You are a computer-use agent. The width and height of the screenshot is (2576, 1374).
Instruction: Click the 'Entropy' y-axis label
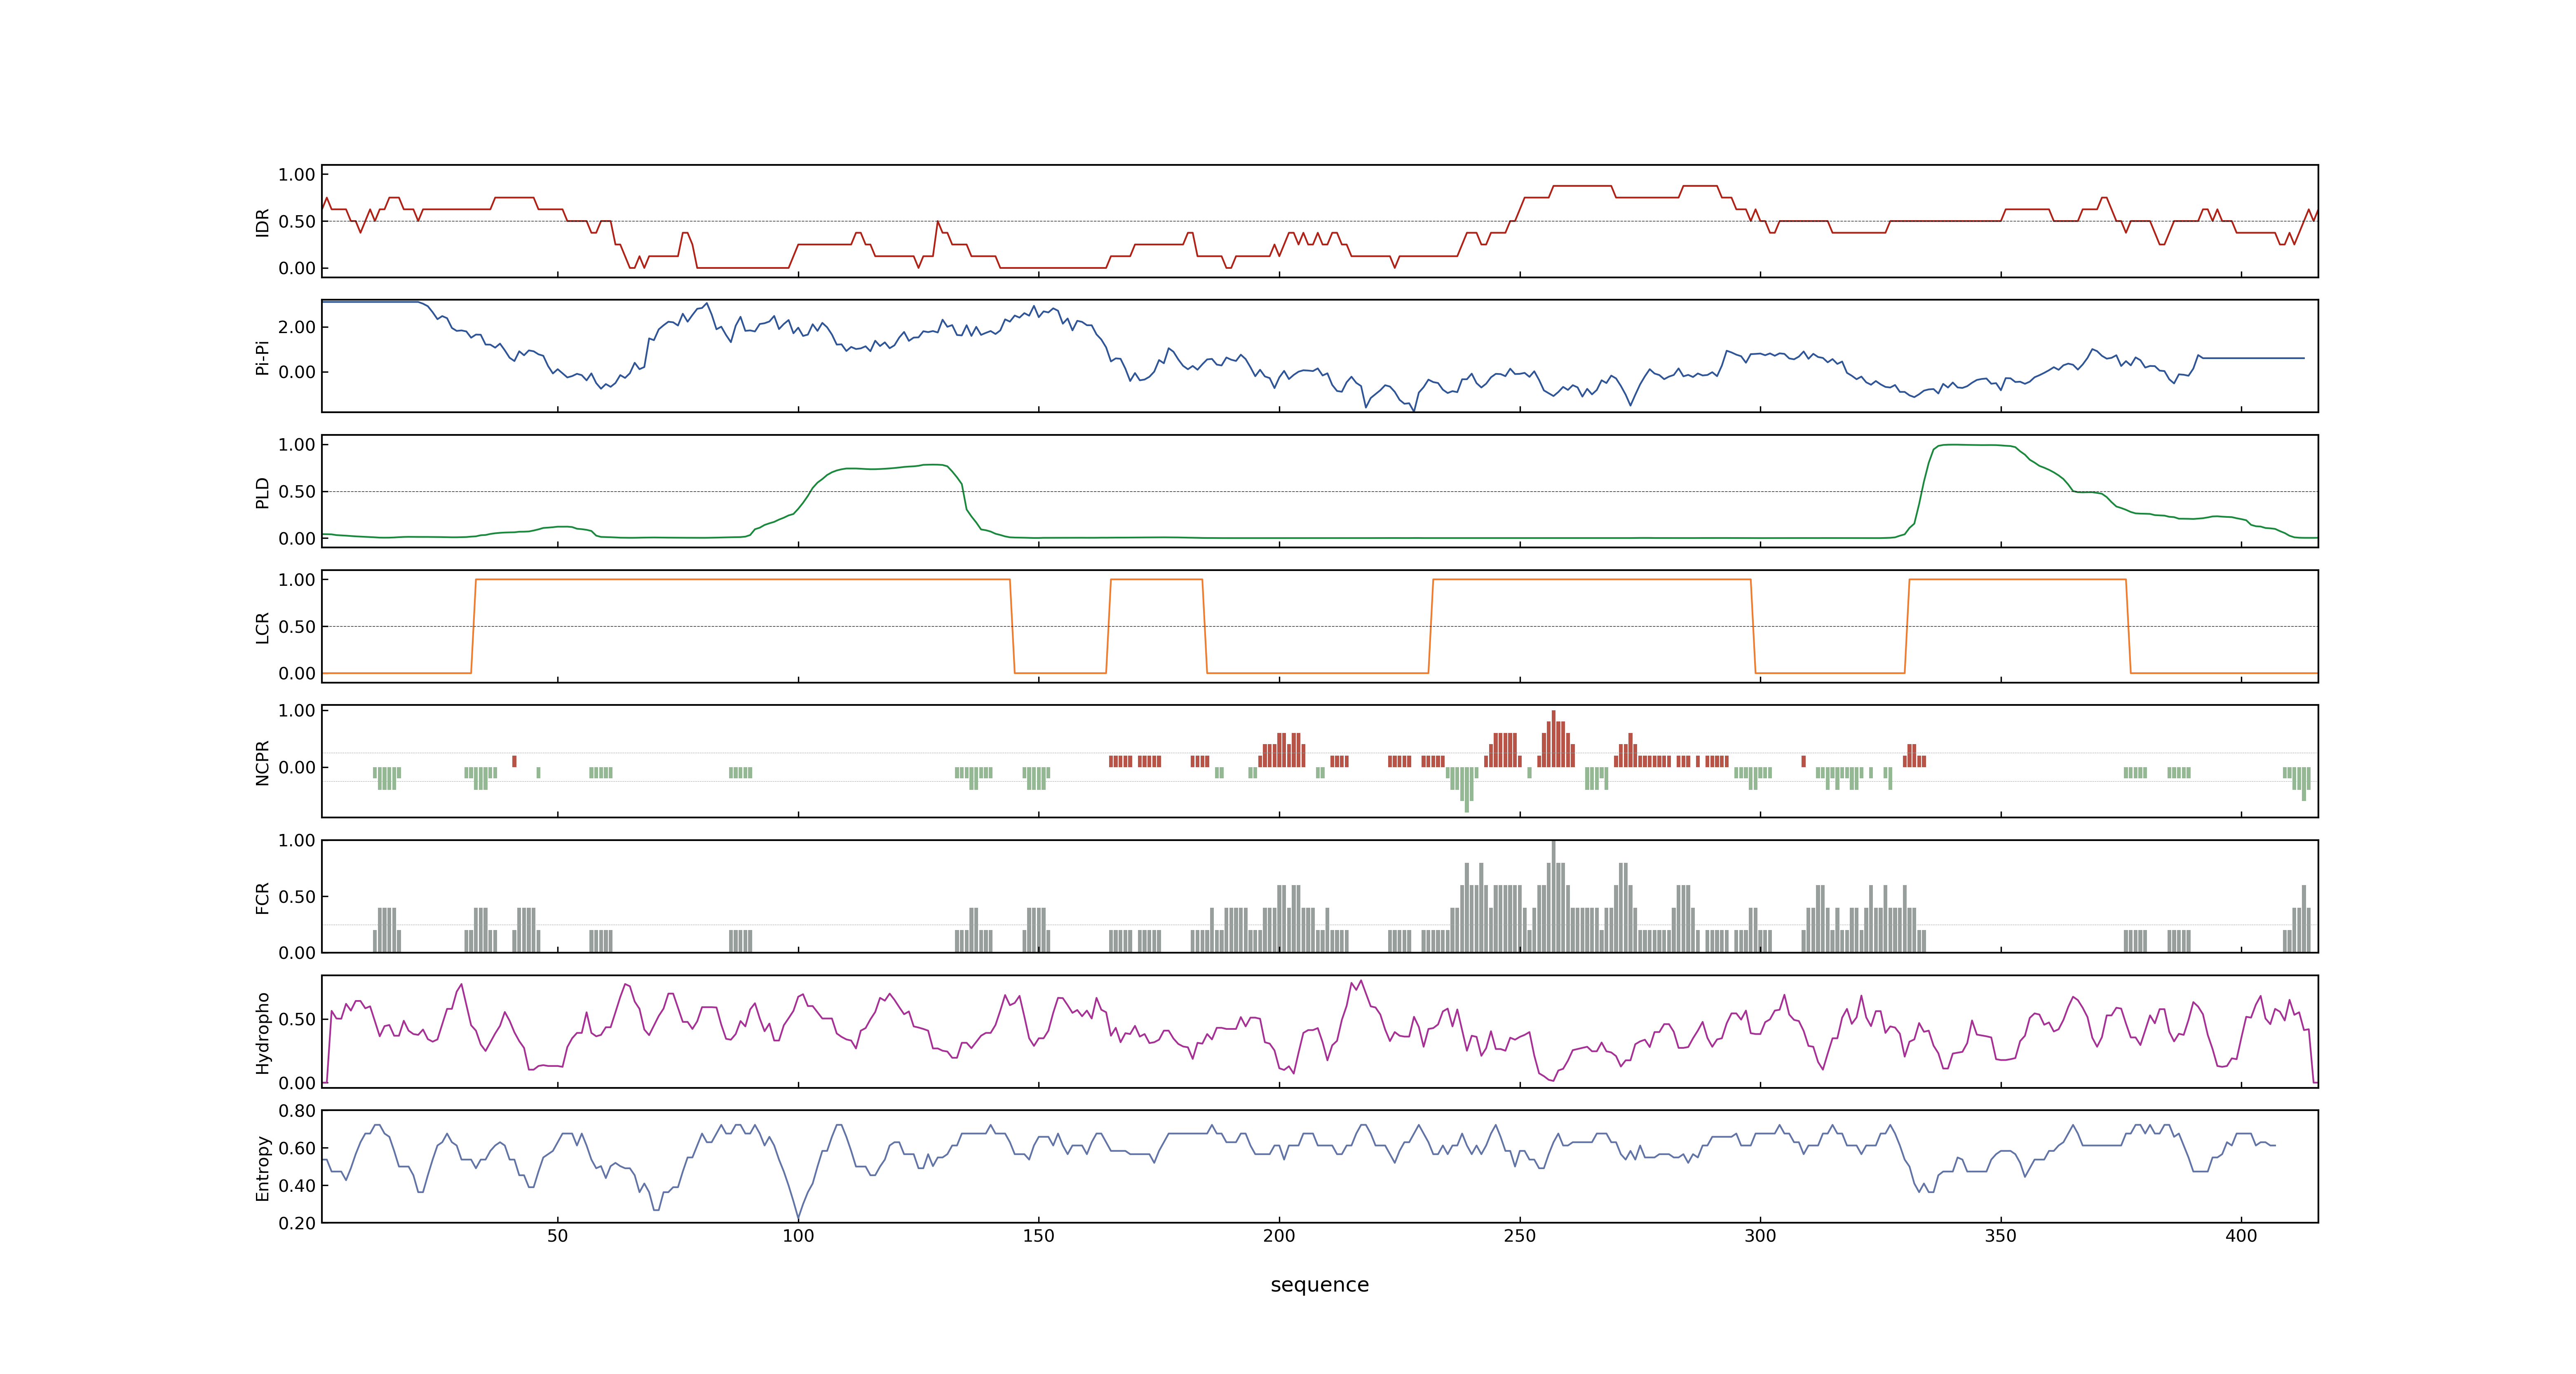tap(263, 1167)
